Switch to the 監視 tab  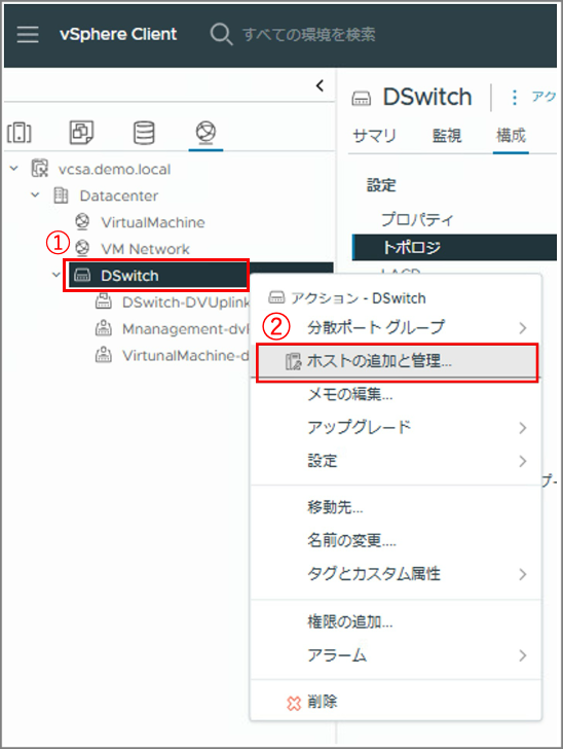tap(447, 136)
